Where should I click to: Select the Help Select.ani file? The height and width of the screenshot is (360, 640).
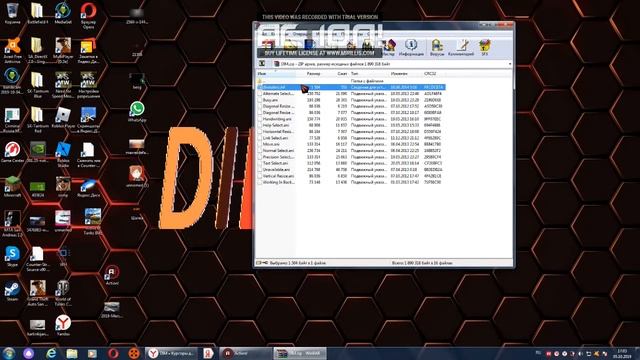(351, 125)
